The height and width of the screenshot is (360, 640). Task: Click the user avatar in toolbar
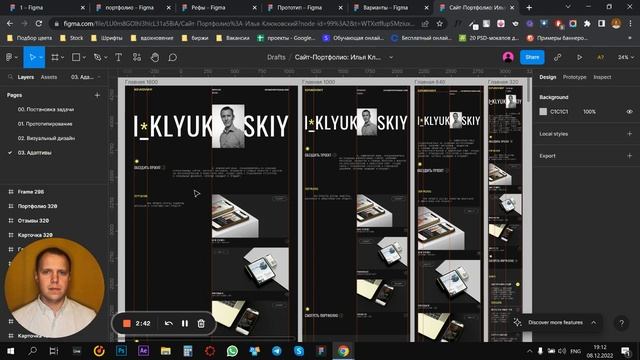[x=508, y=57]
